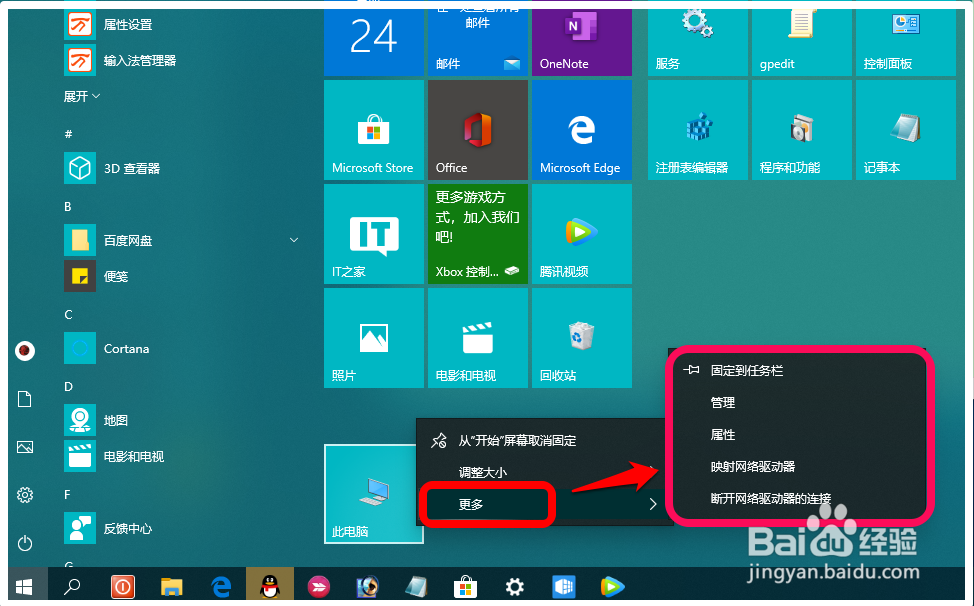Open the OneNote tile

pos(581,42)
